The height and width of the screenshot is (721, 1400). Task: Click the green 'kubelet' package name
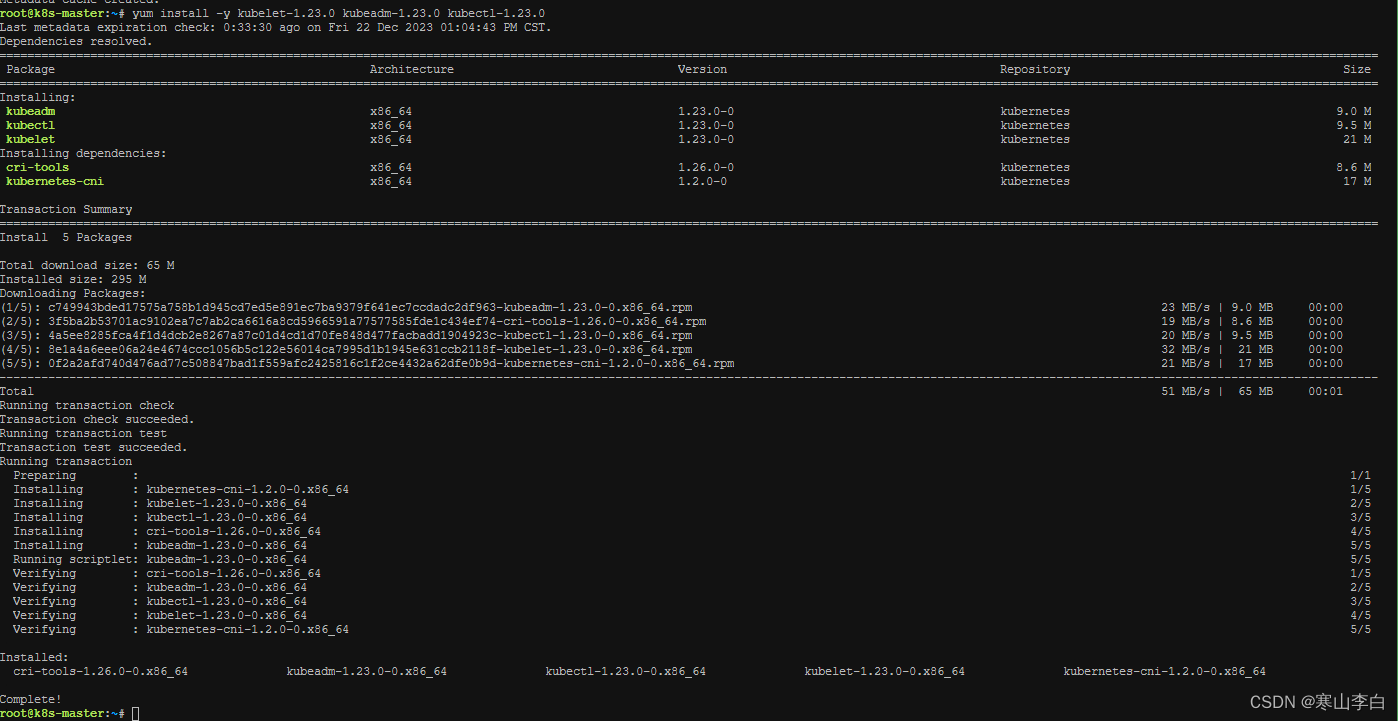[x=31, y=140]
